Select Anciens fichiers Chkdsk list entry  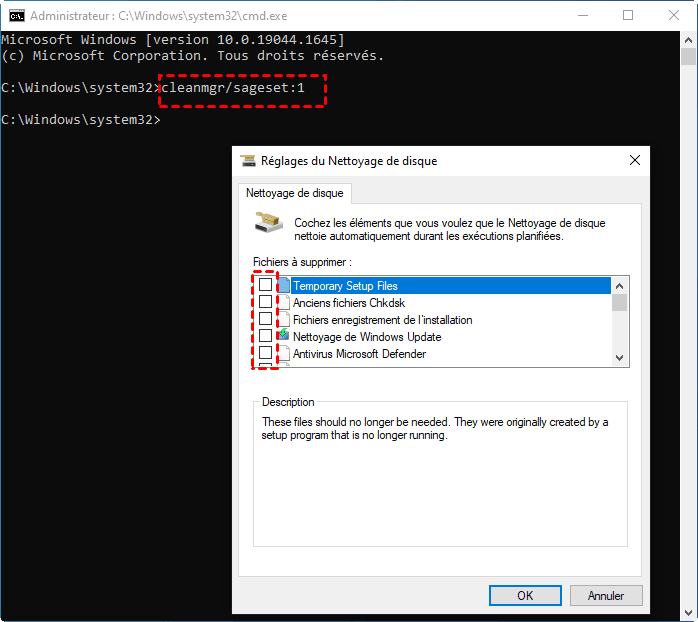[x=349, y=303]
